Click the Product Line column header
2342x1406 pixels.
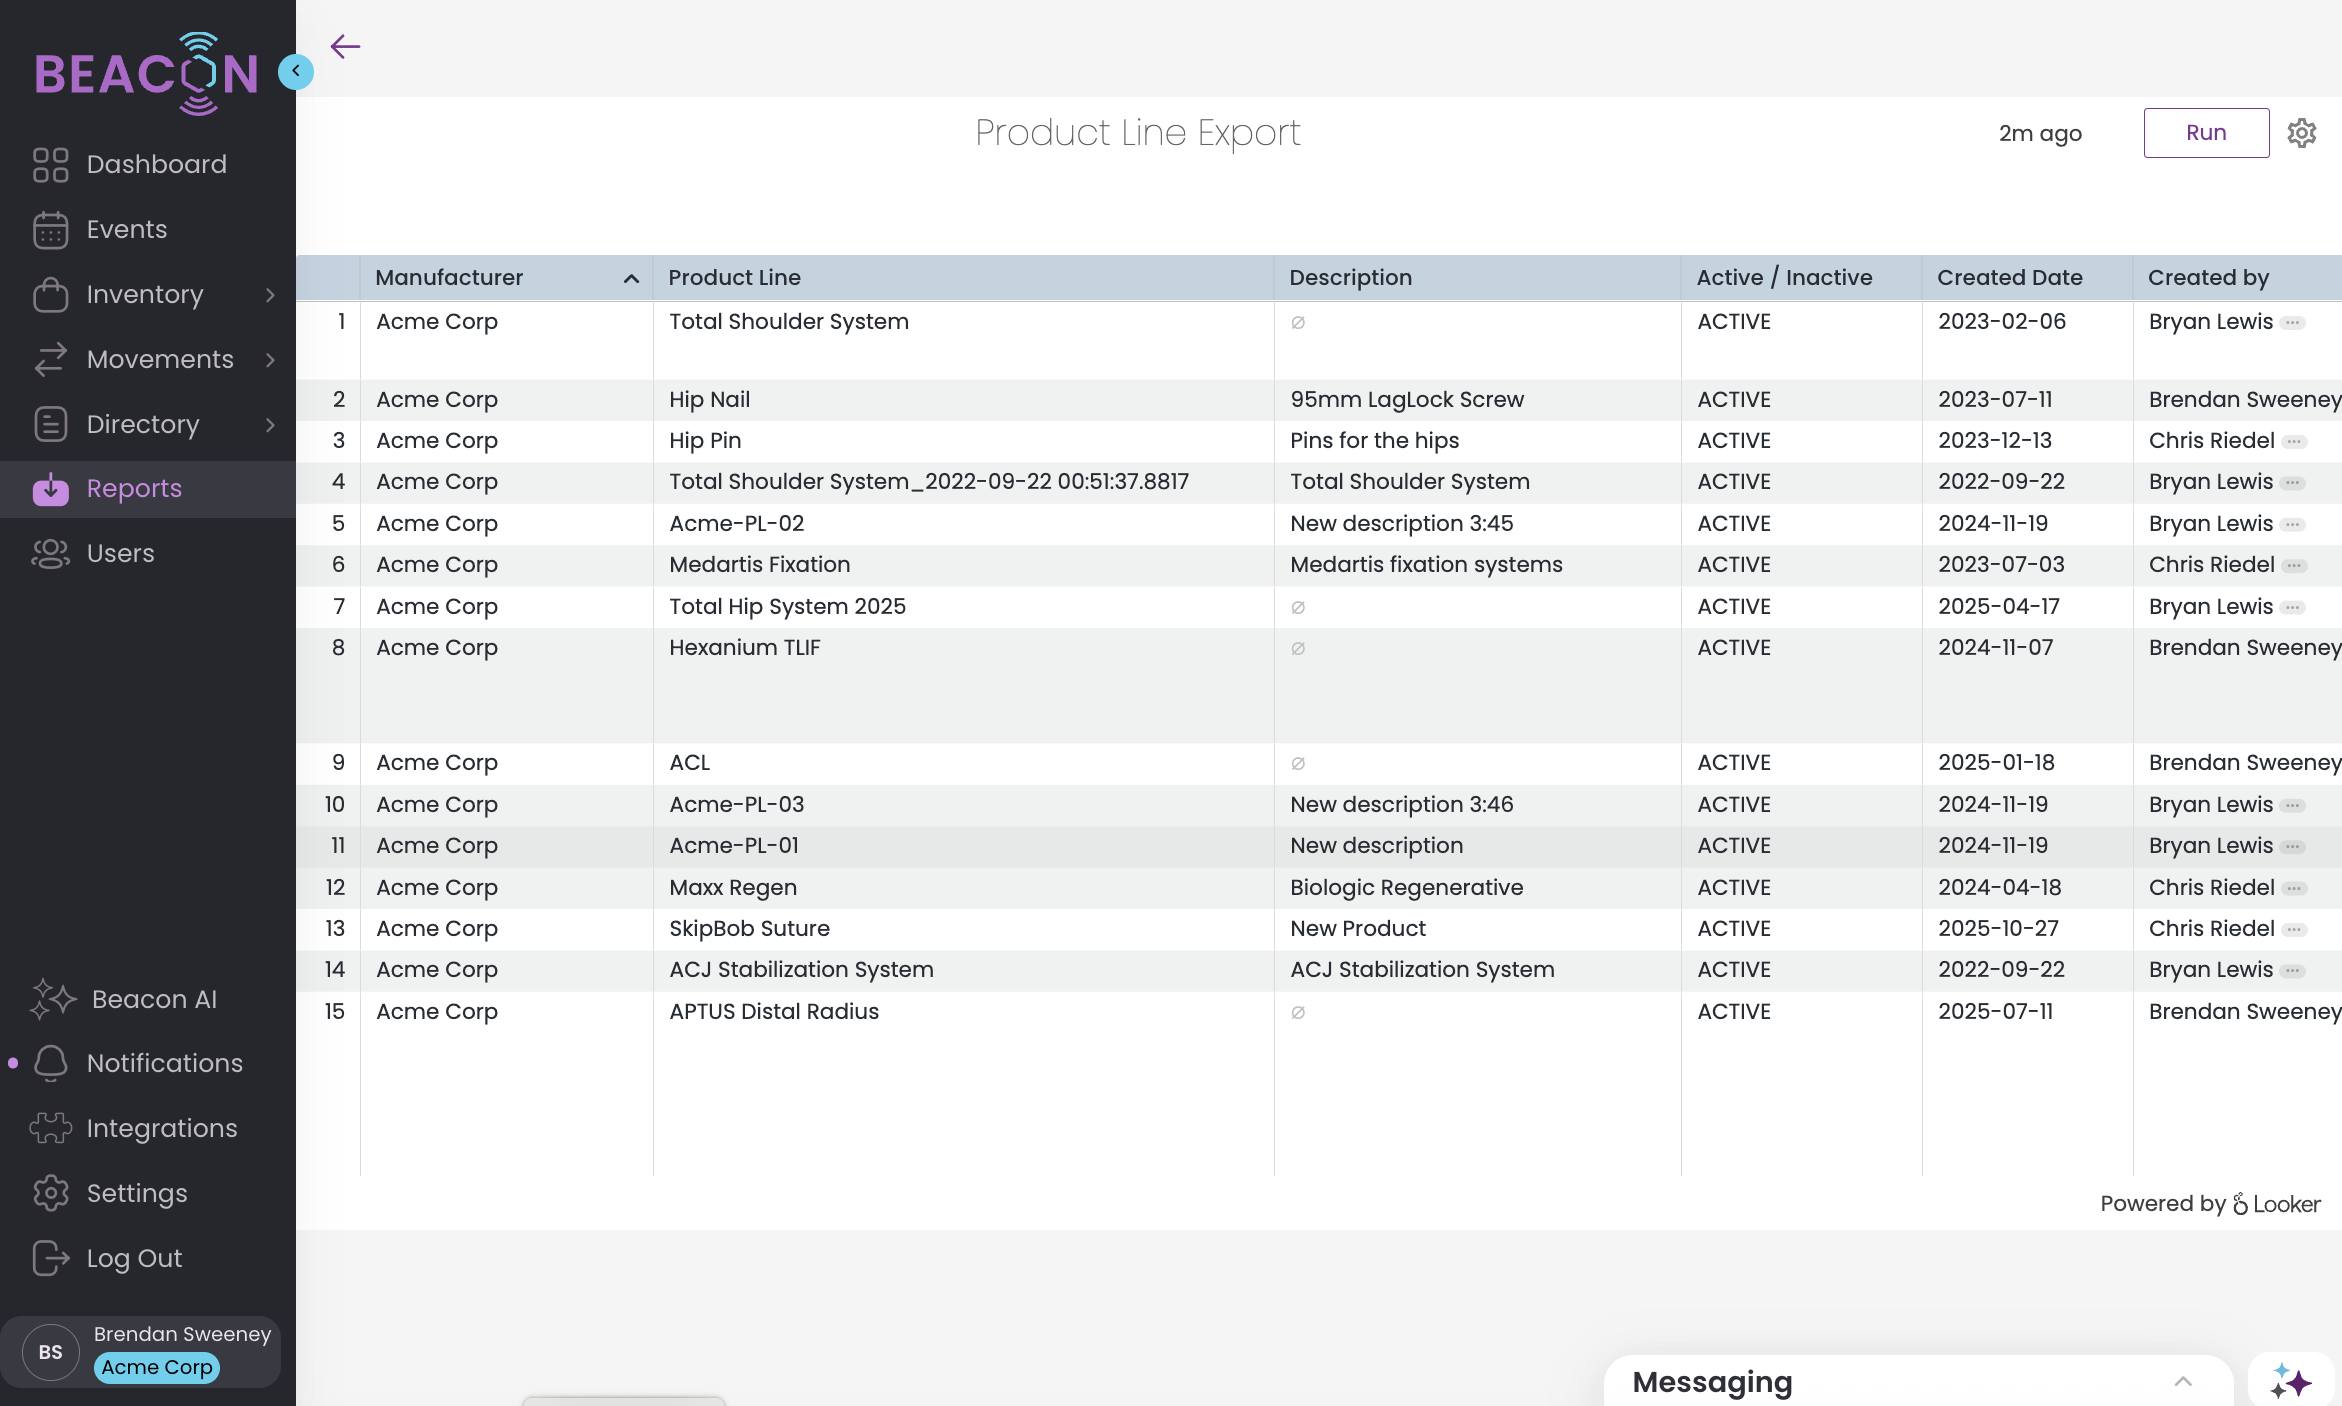pos(734,278)
